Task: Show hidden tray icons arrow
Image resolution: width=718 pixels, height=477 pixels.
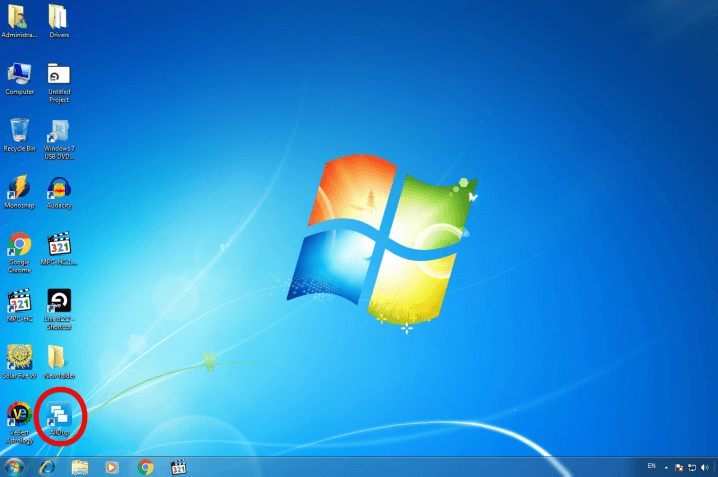Action: [666, 467]
